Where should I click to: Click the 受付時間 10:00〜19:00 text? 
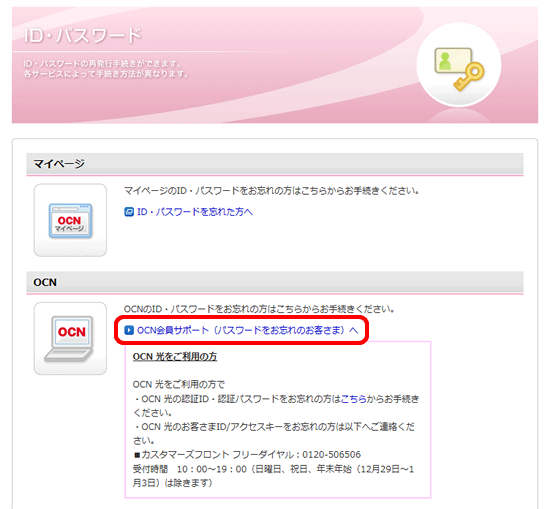coord(189,469)
